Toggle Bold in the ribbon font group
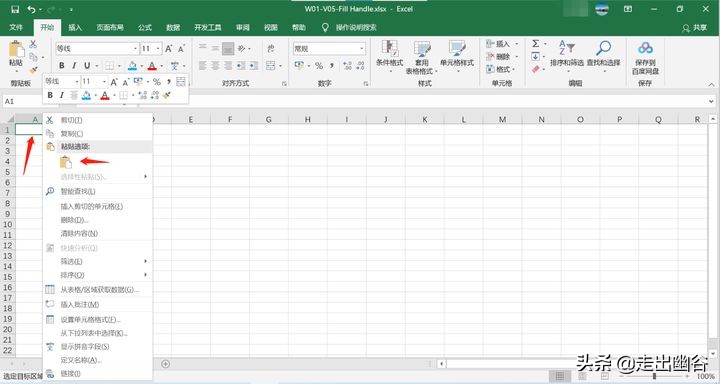This screenshot has width=720, height=384. 62,66
